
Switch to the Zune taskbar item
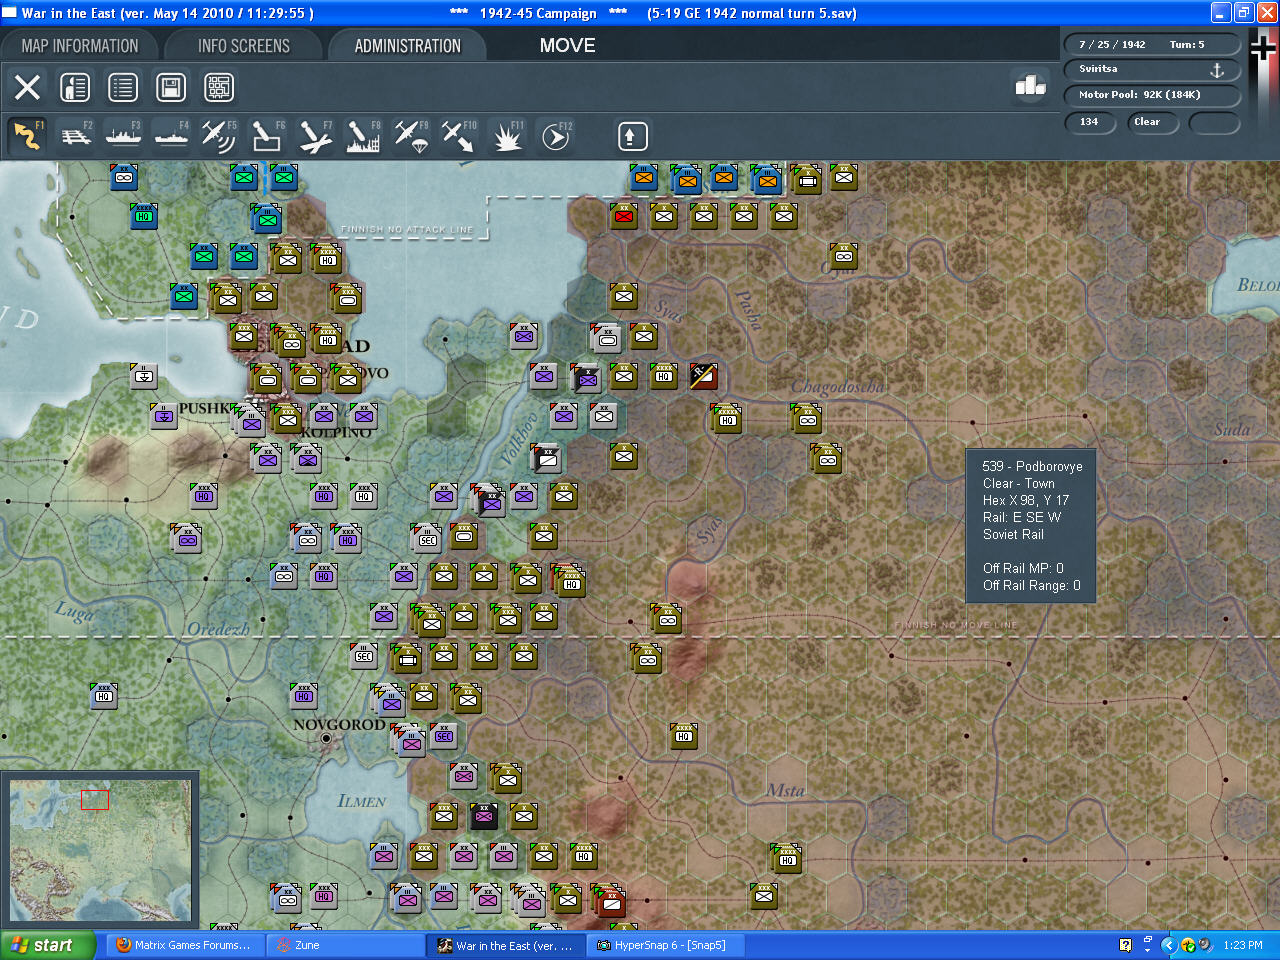346,945
